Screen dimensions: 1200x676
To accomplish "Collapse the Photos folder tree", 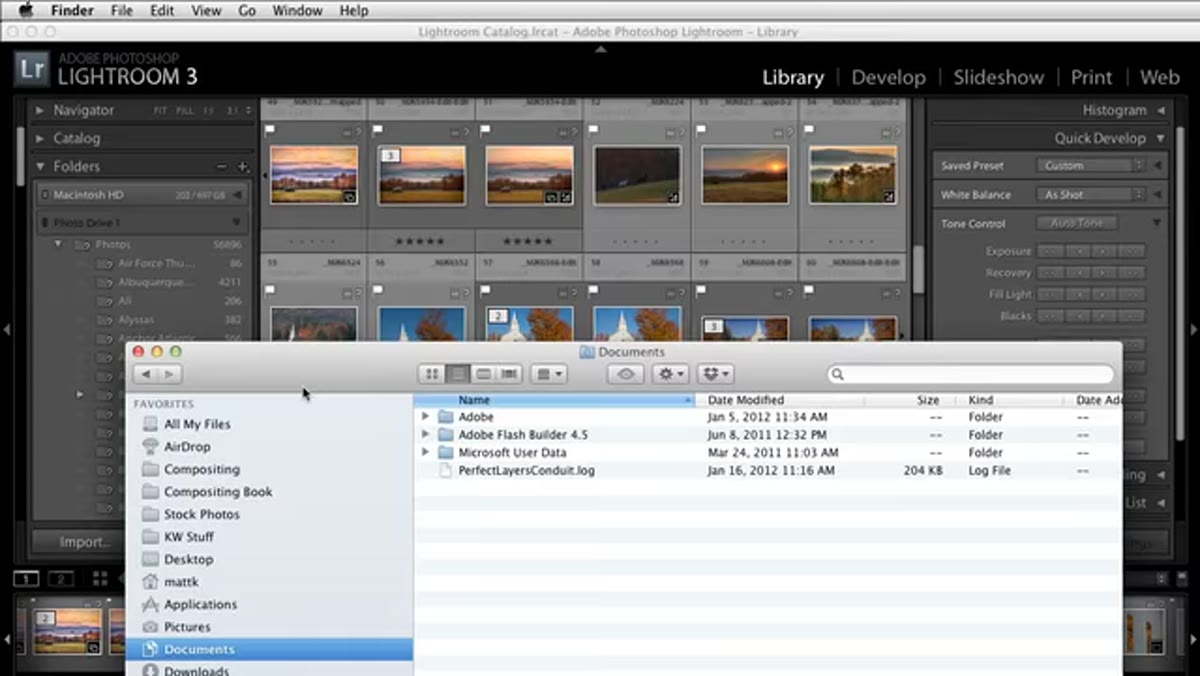I will 58,244.
